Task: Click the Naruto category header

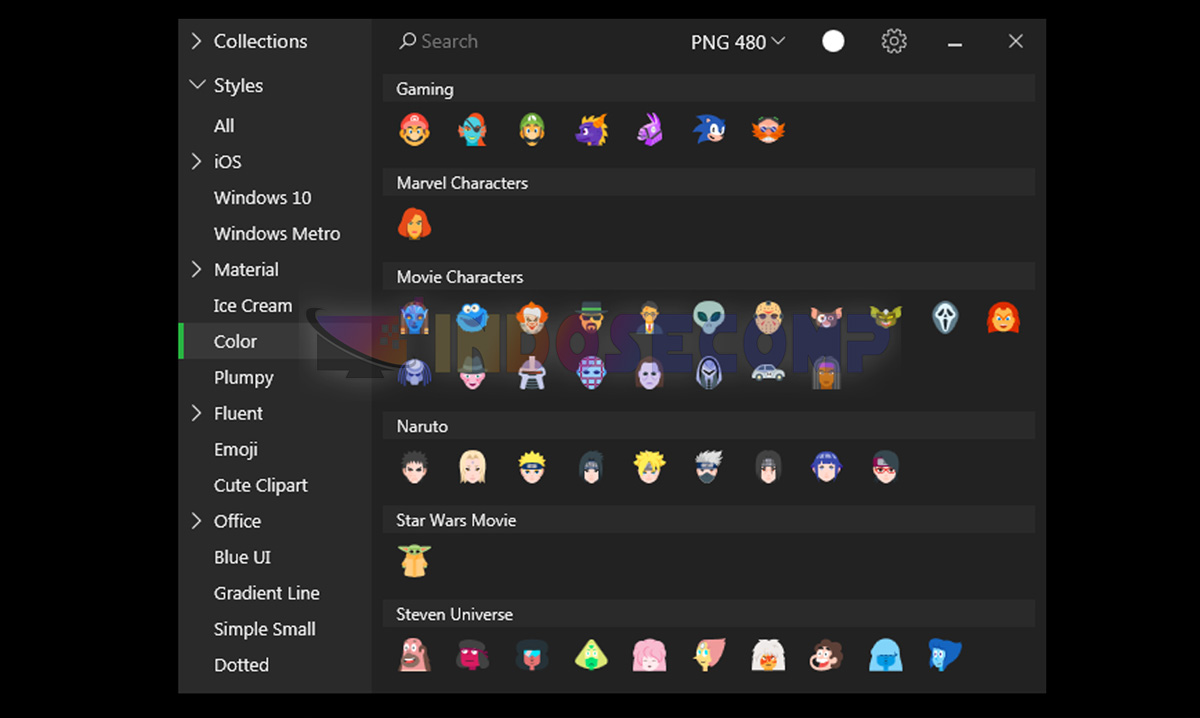Action: [709, 426]
